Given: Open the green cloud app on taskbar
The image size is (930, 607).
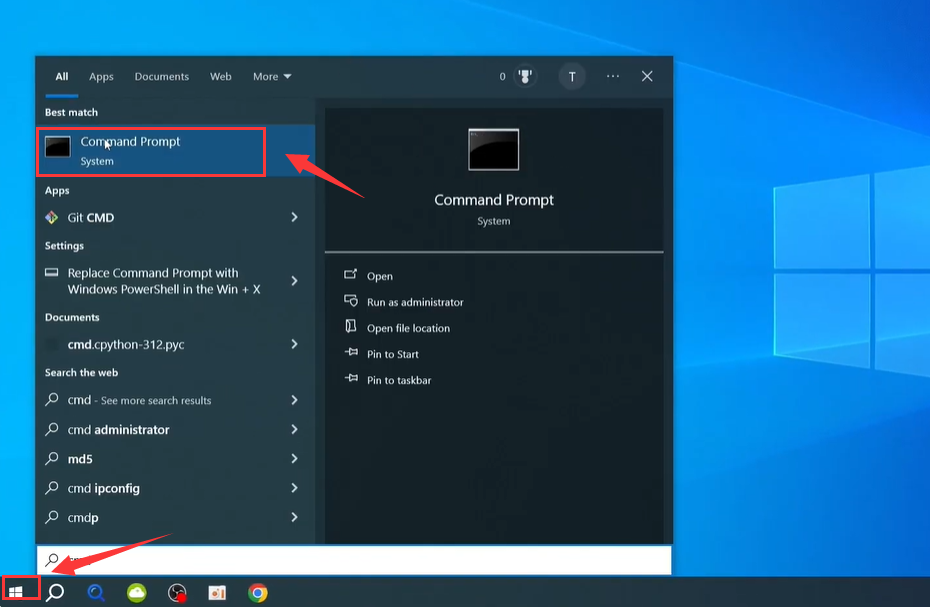Looking at the screenshot, I should [x=136, y=592].
